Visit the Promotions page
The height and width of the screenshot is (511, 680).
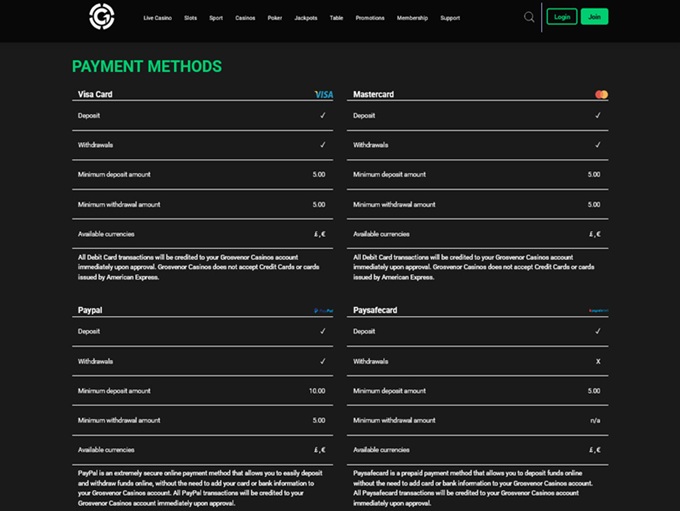point(370,18)
